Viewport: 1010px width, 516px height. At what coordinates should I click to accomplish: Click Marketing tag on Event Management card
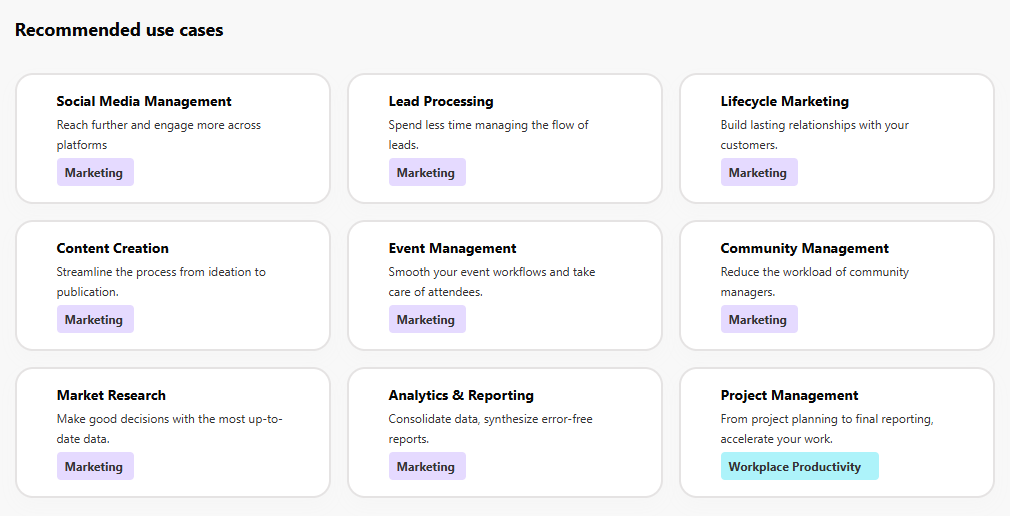(x=426, y=320)
